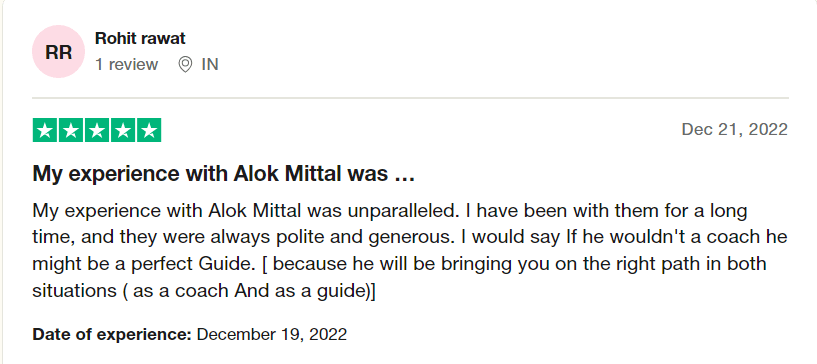Click the second green rating star
Screen dimensions: 817x364
tap(71, 130)
